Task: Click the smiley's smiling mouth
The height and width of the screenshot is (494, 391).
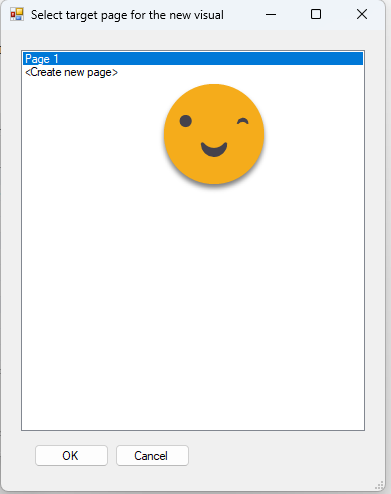Action: [214, 149]
